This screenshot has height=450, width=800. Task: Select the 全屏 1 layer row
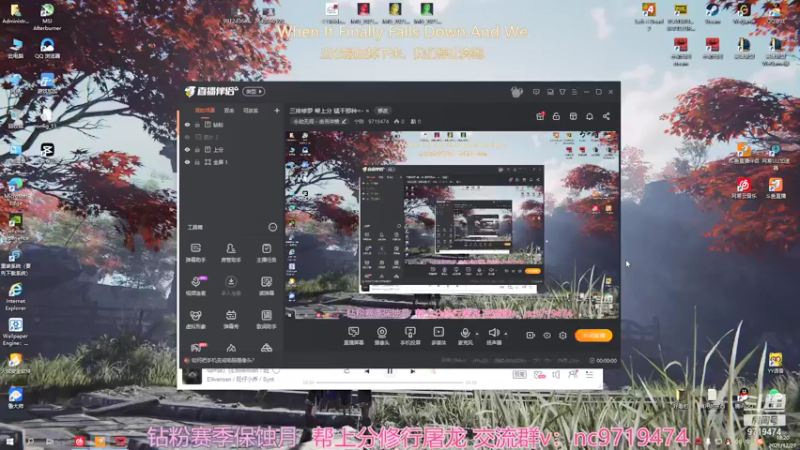231,162
